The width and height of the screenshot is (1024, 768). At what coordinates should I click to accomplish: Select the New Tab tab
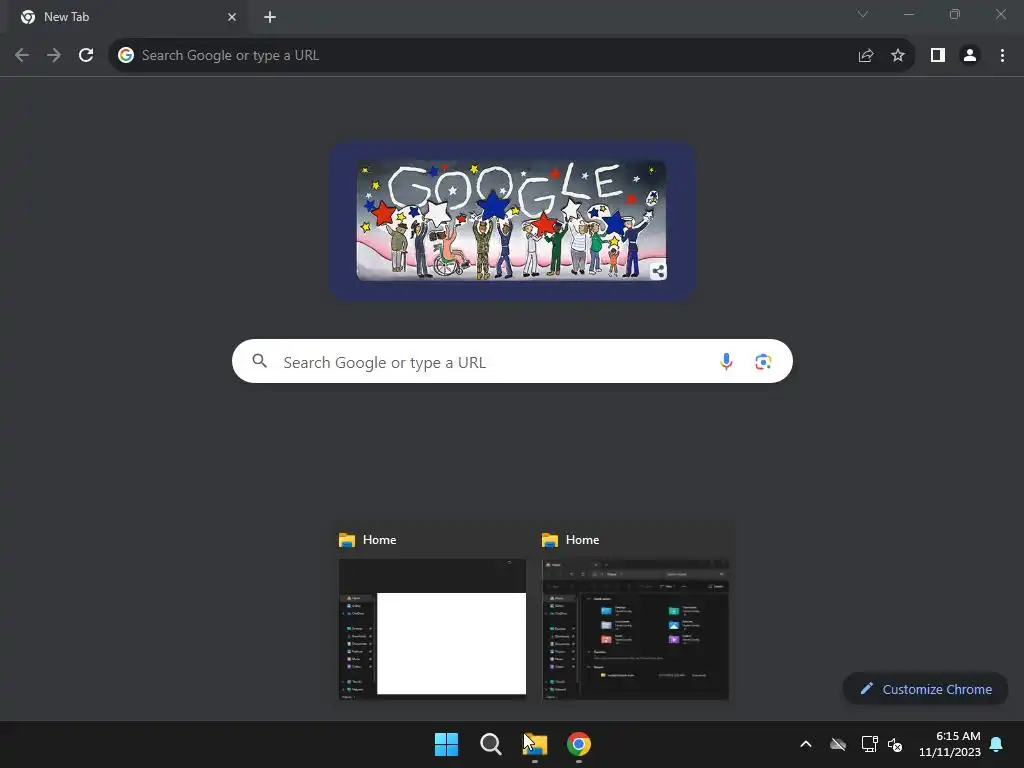point(128,17)
